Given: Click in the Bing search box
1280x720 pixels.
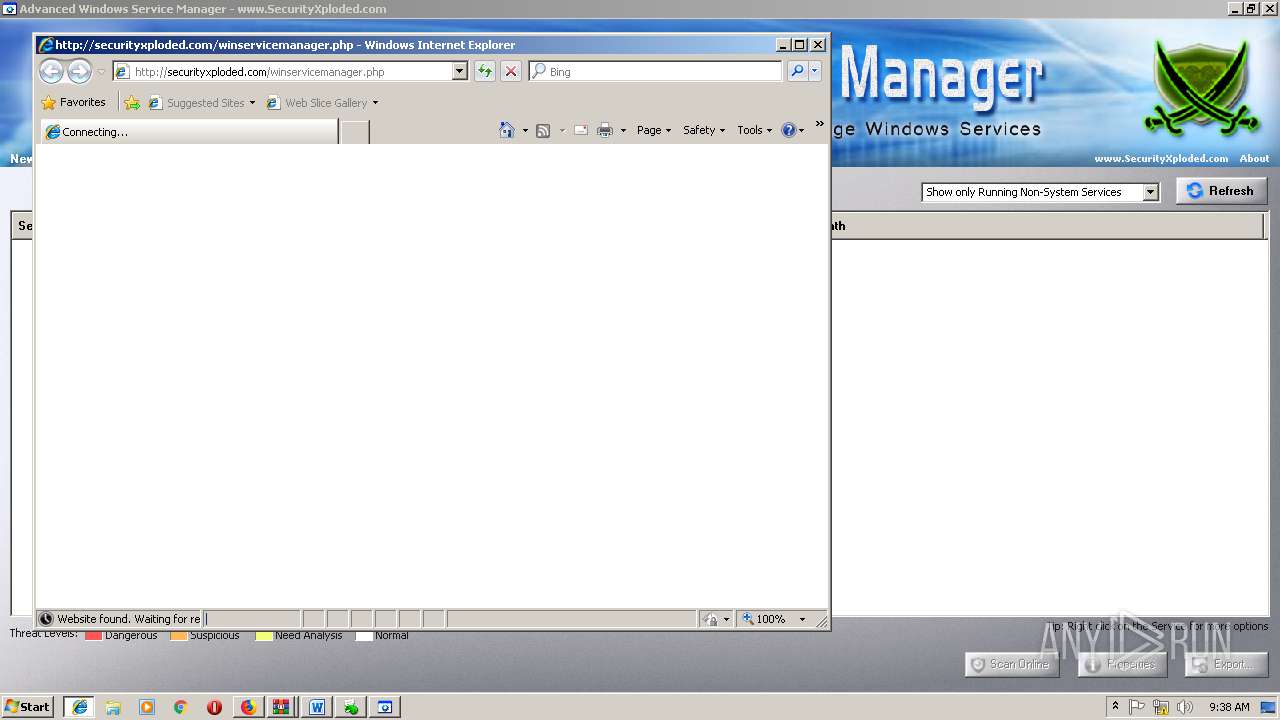Looking at the screenshot, I should (x=662, y=71).
